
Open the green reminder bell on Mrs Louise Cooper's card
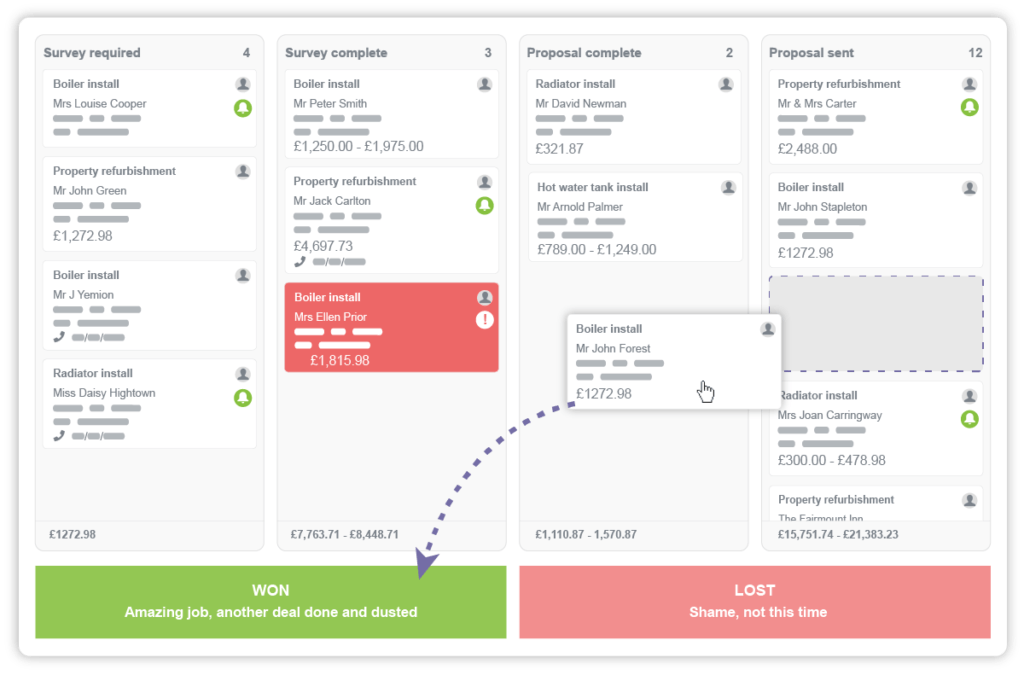242,109
